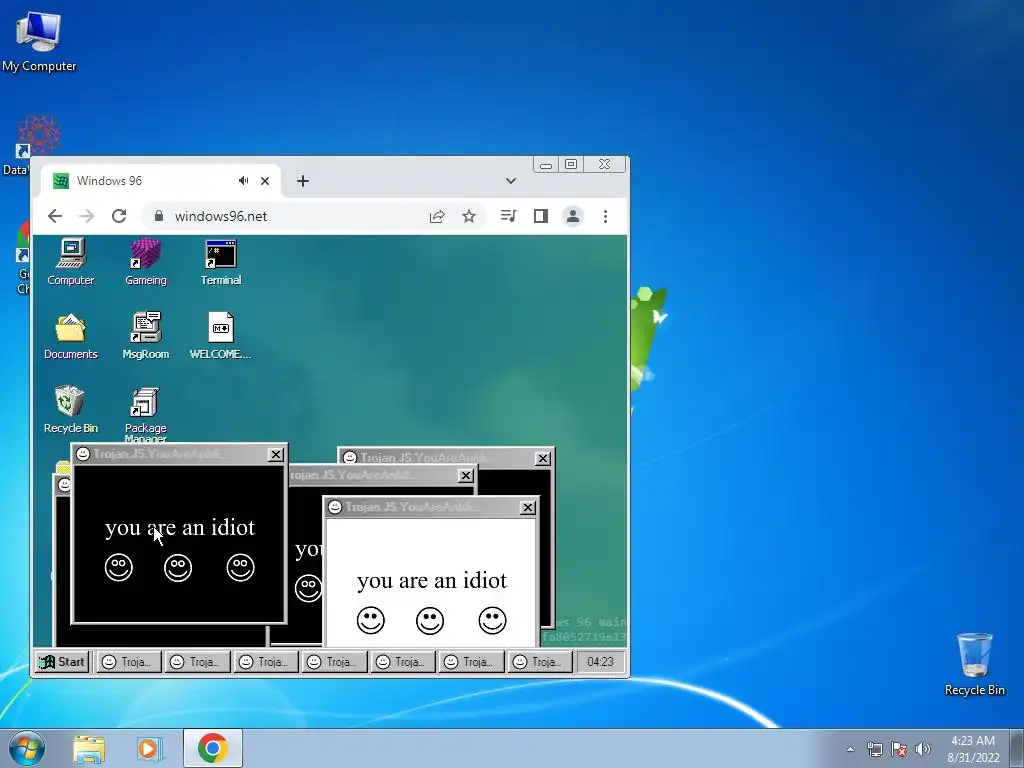Image resolution: width=1024 pixels, height=768 pixels.
Task: Select the second Troja taskbar entry
Action: click(197, 662)
